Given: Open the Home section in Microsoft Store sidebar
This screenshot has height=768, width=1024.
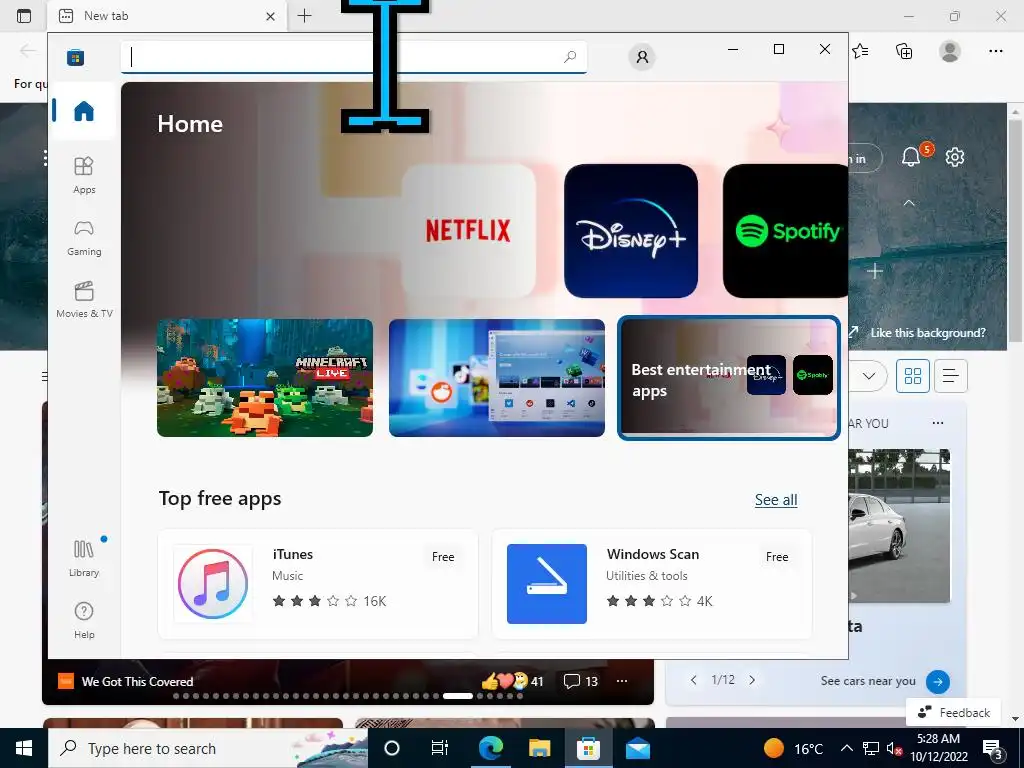Looking at the screenshot, I should 84,110.
